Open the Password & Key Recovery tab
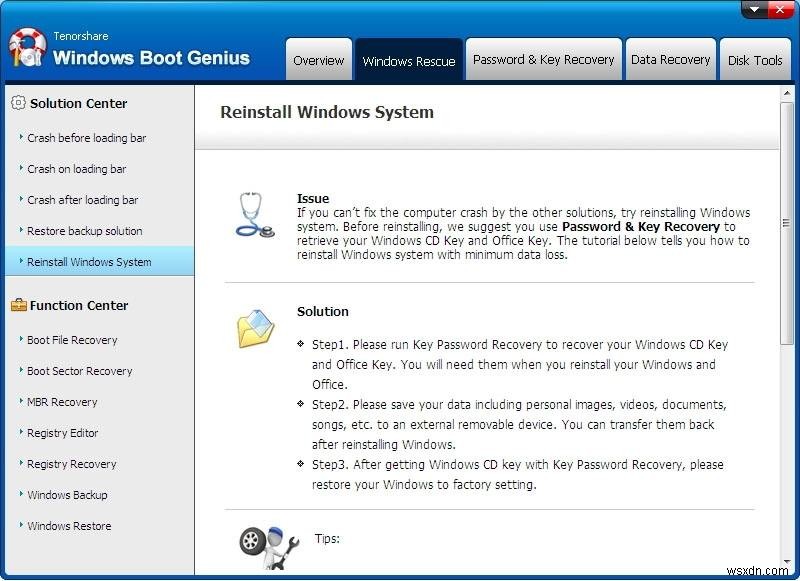Image resolution: width=800 pixels, height=581 pixels. pos(545,60)
